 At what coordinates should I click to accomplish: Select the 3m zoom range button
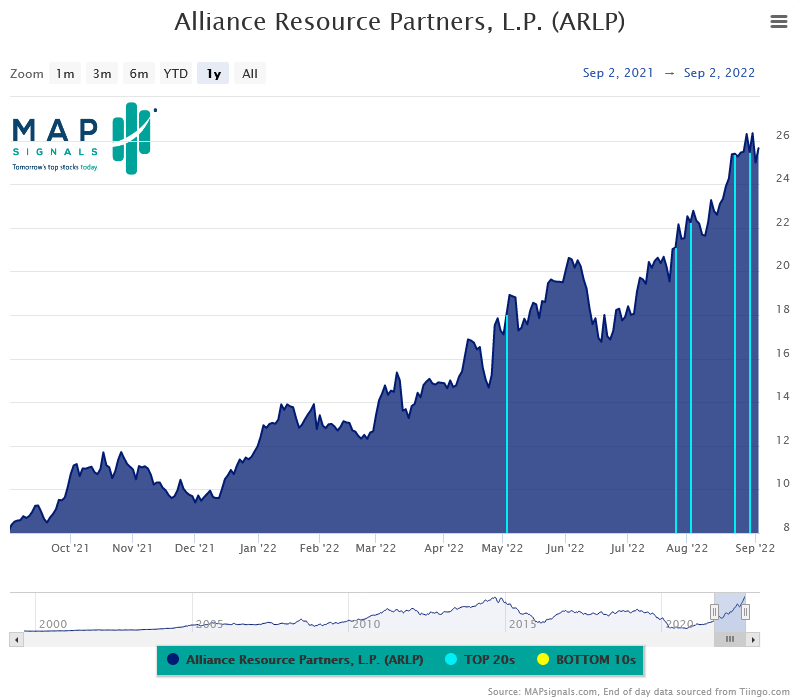tap(102, 73)
